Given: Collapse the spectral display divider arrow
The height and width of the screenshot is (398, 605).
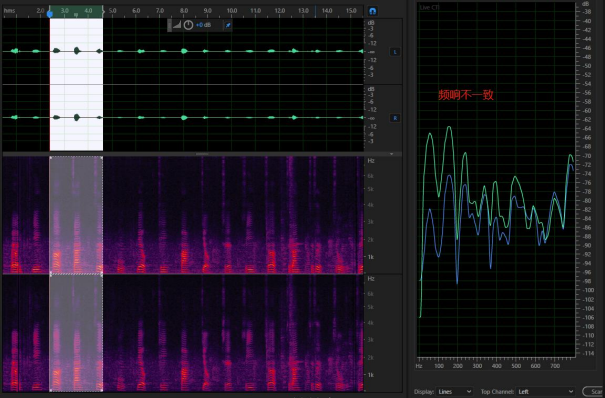Looking at the screenshot, I should point(392,154).
